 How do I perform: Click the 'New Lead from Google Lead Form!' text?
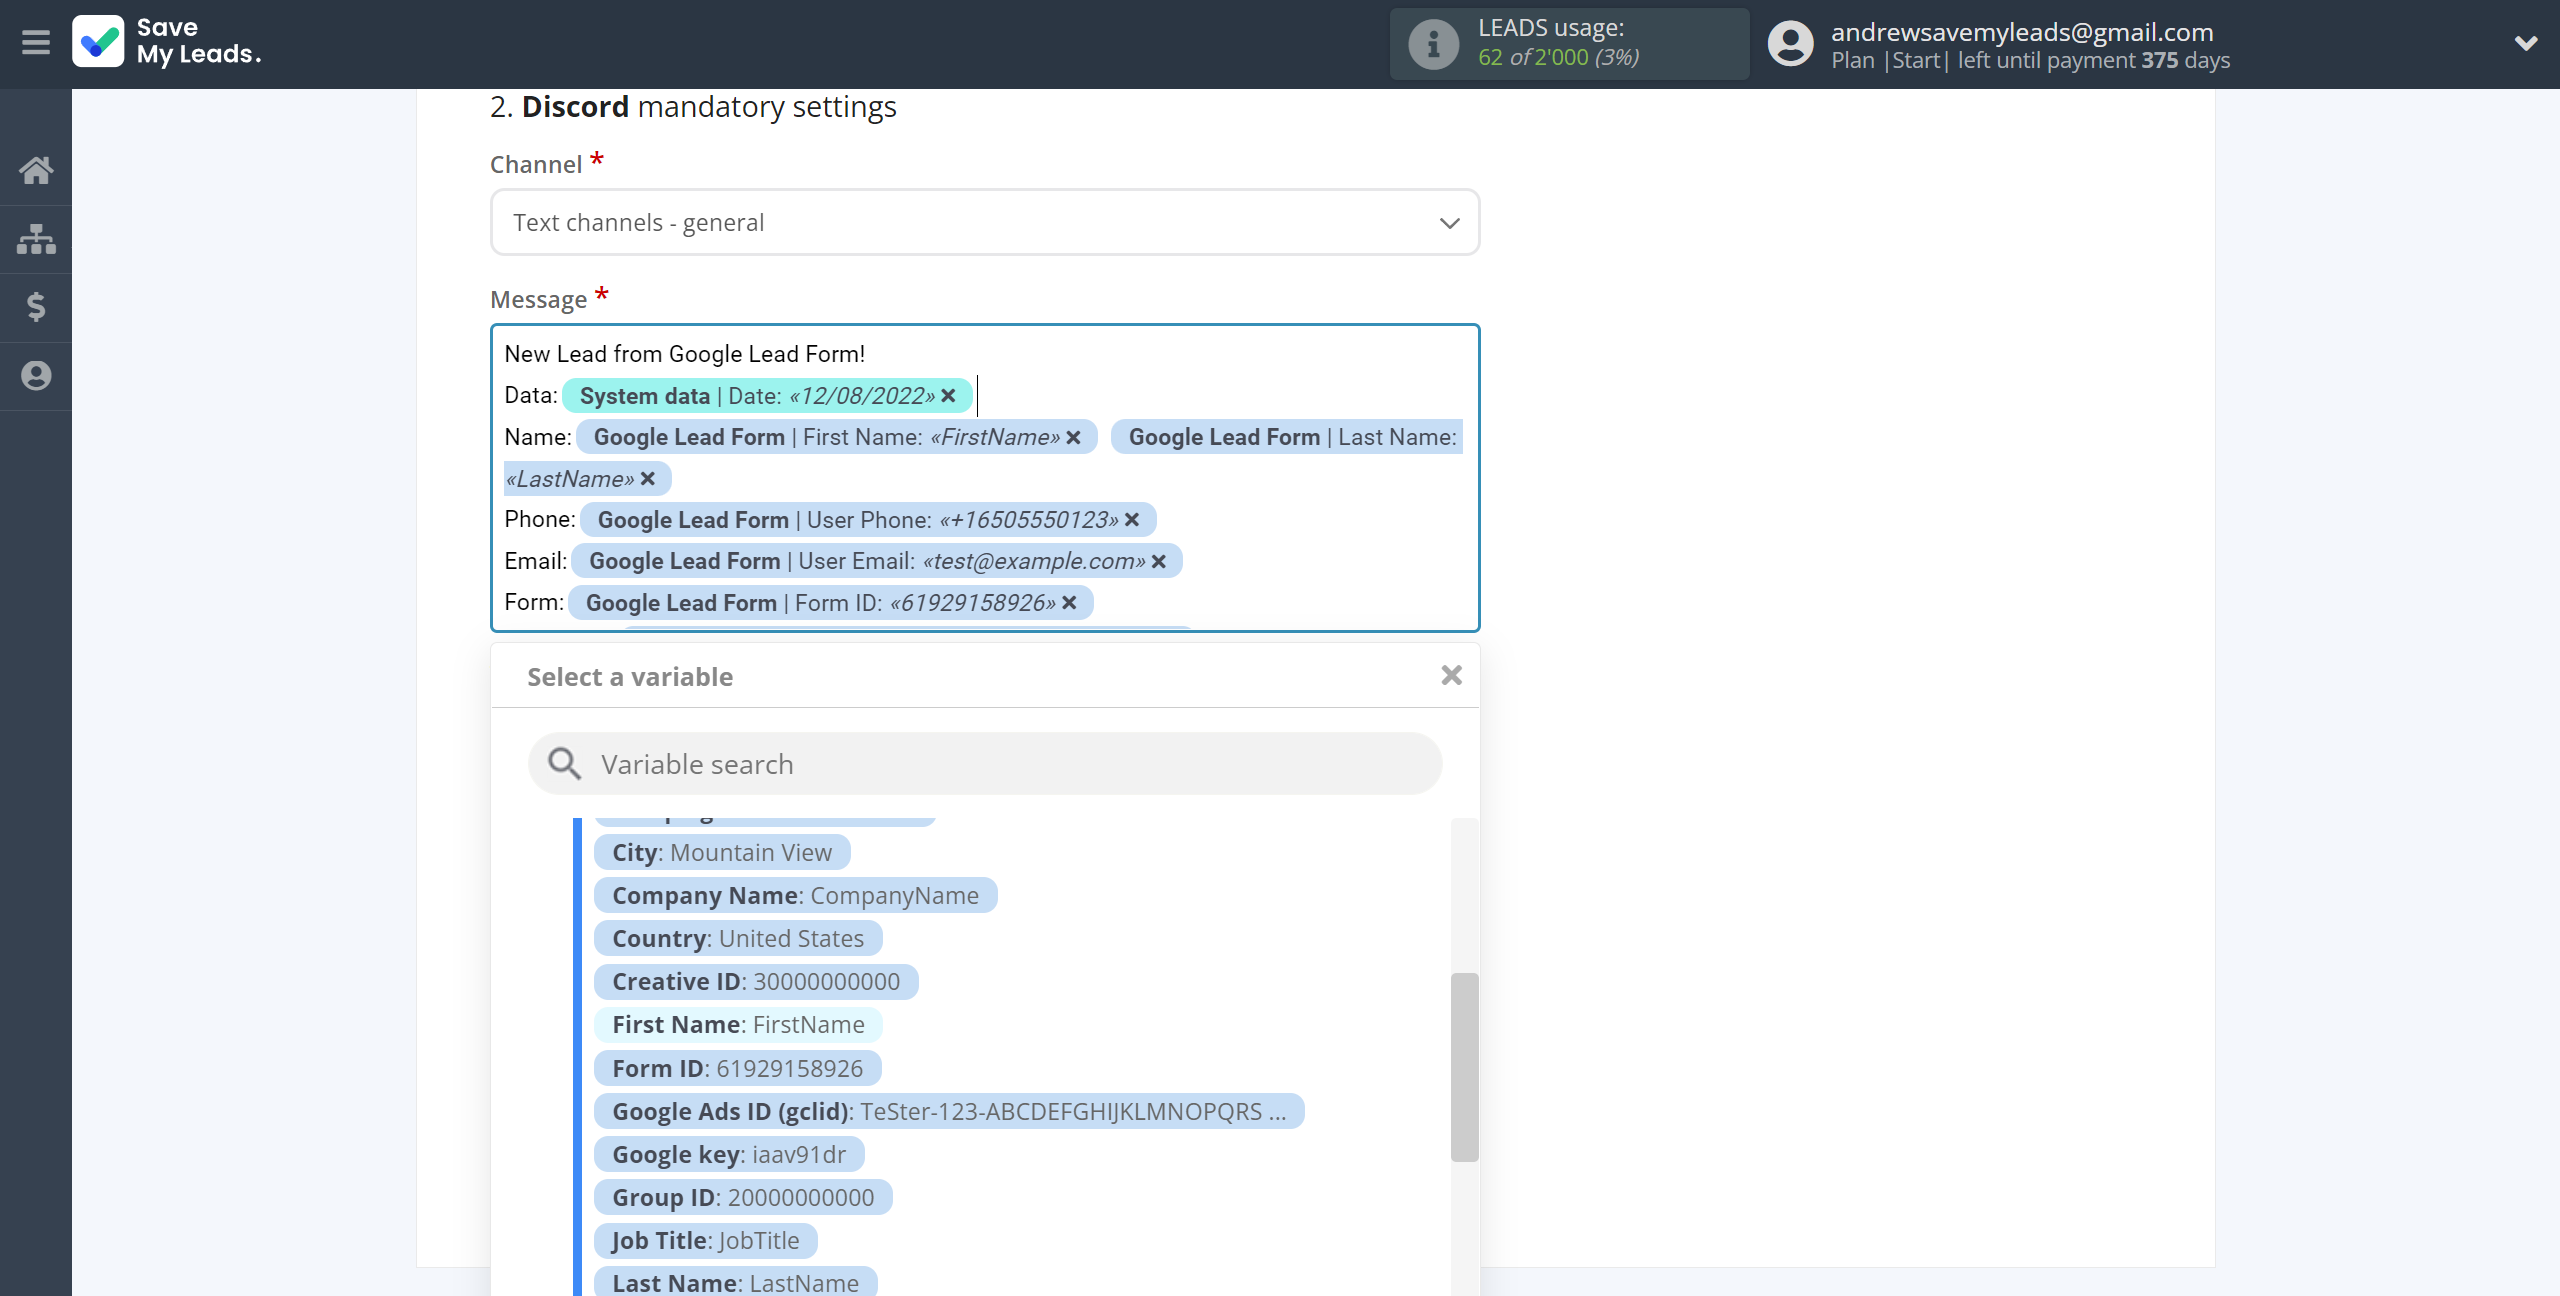[685, 354]
